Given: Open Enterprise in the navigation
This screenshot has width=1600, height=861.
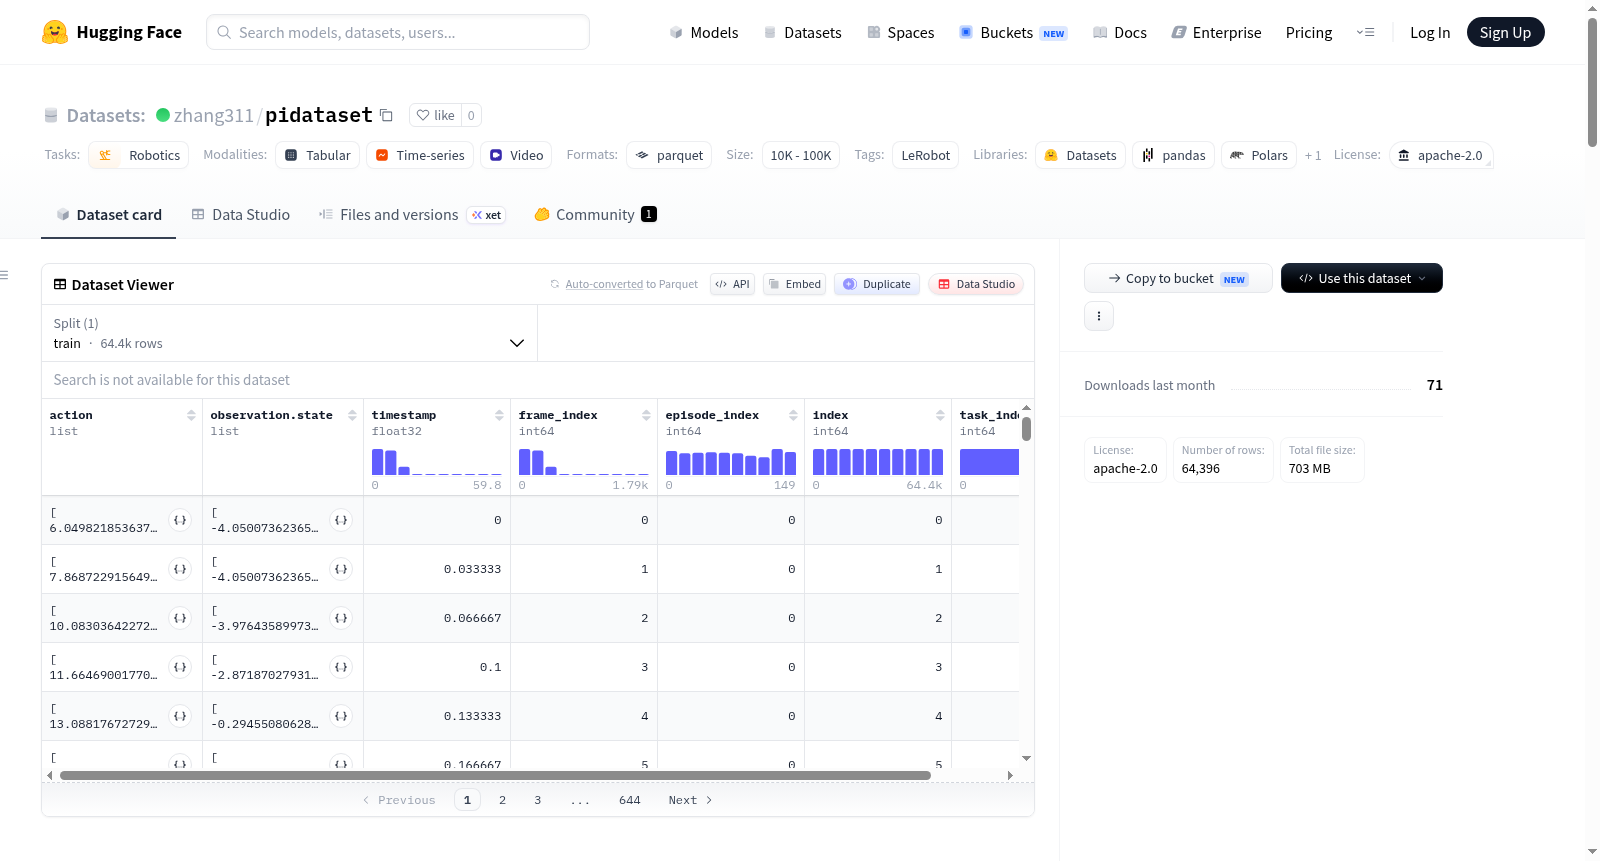Looking at the screenshot, I should [1216, 33].
